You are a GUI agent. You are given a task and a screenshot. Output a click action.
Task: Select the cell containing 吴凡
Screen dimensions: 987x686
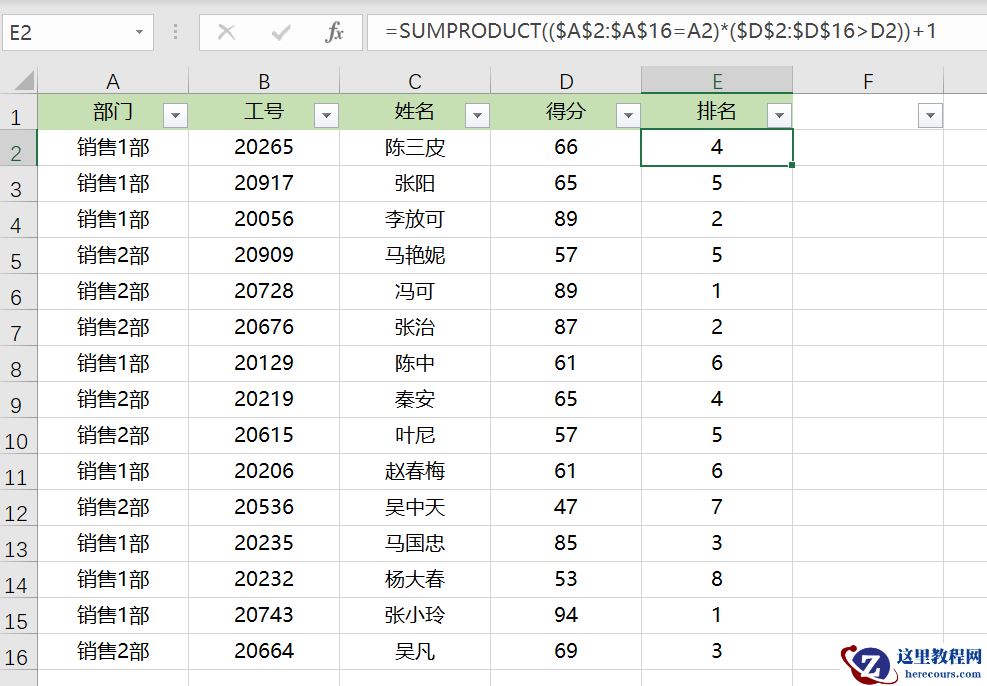[415, 651]
